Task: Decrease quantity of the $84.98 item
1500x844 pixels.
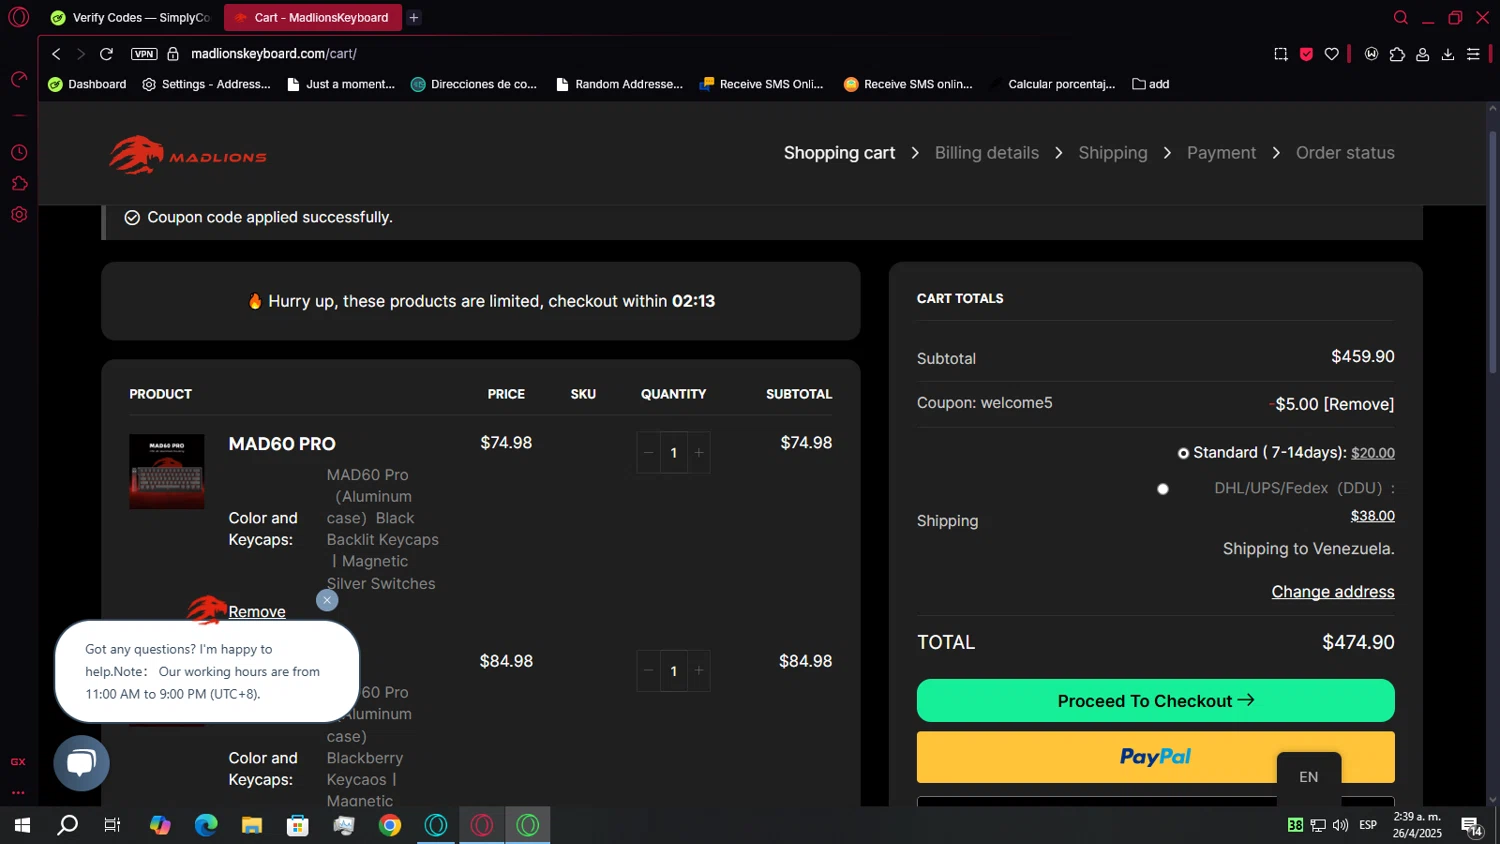Action: [648, 671]
